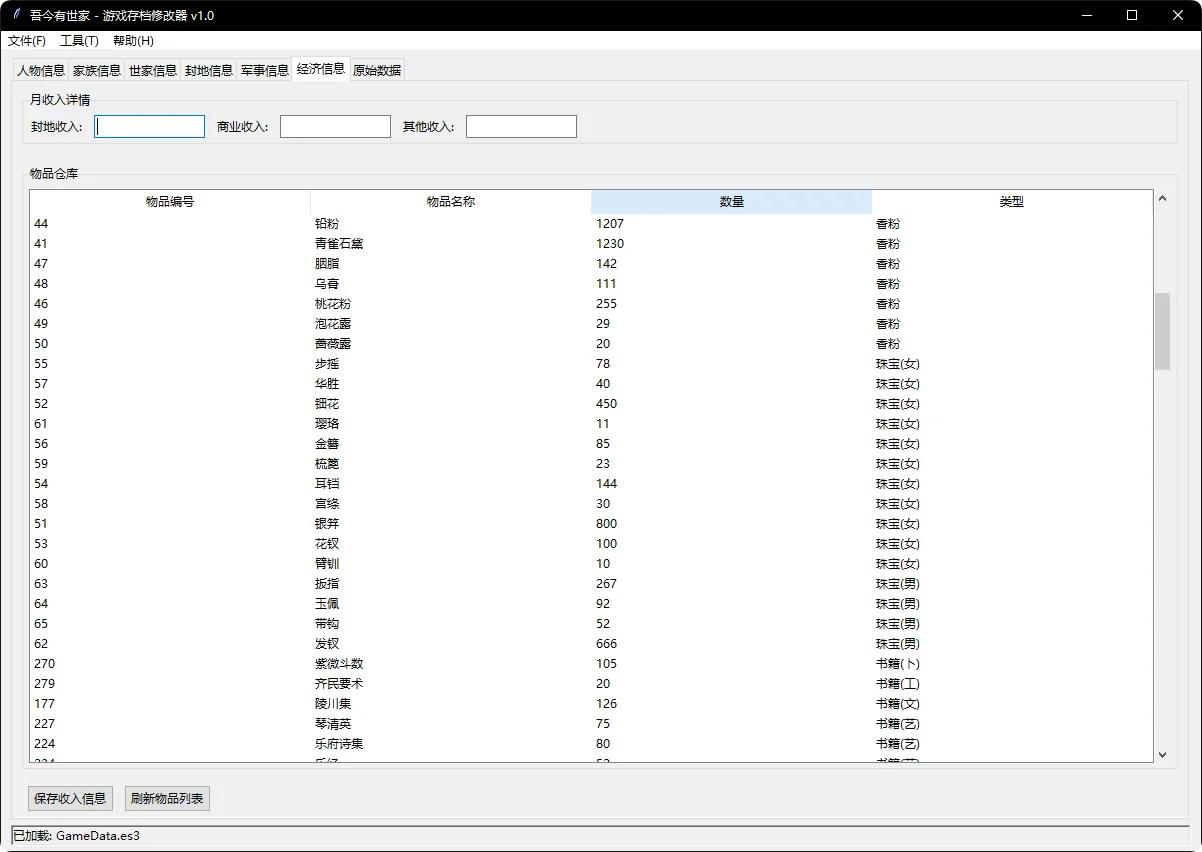Sort by the 类型 column header
The image size is (1202, 852).
(x=1012, y=202)
